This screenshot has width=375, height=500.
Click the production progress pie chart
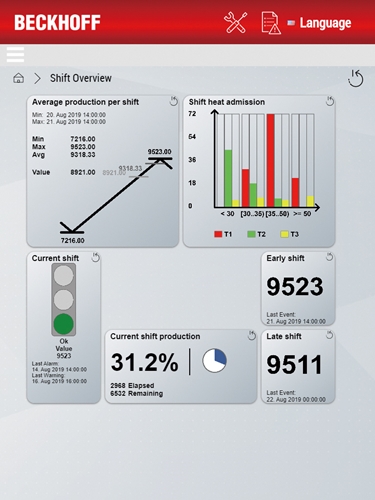[x=214, y=361]
